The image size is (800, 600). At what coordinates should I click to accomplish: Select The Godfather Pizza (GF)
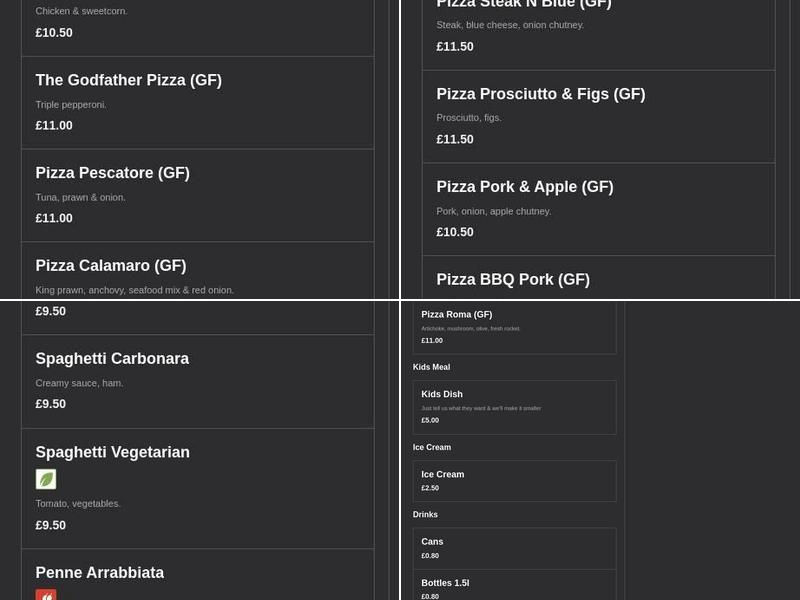(x=129, y=80)
